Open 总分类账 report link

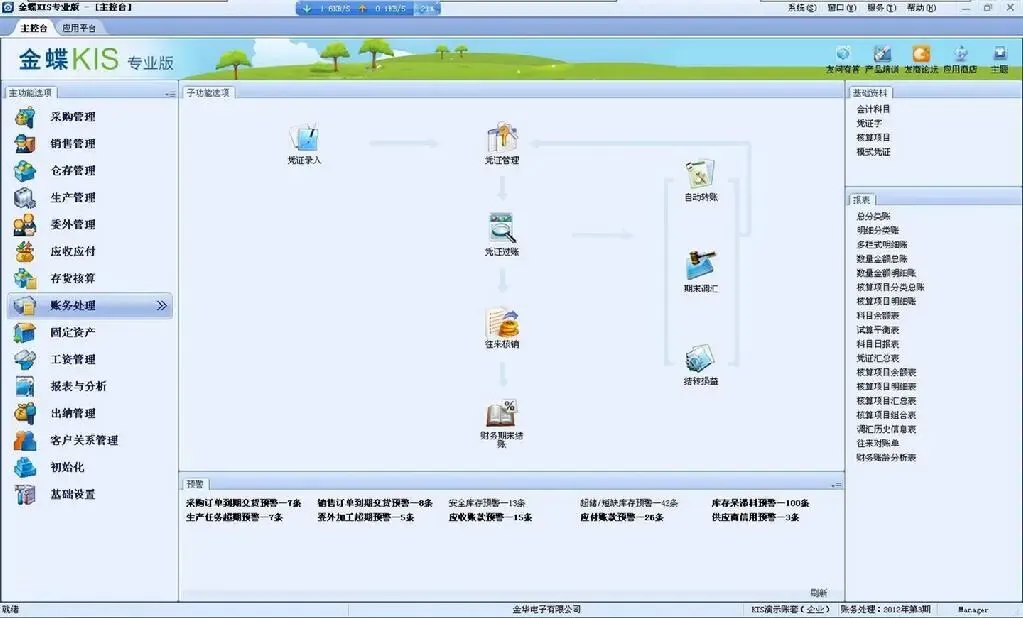(874, 216)
